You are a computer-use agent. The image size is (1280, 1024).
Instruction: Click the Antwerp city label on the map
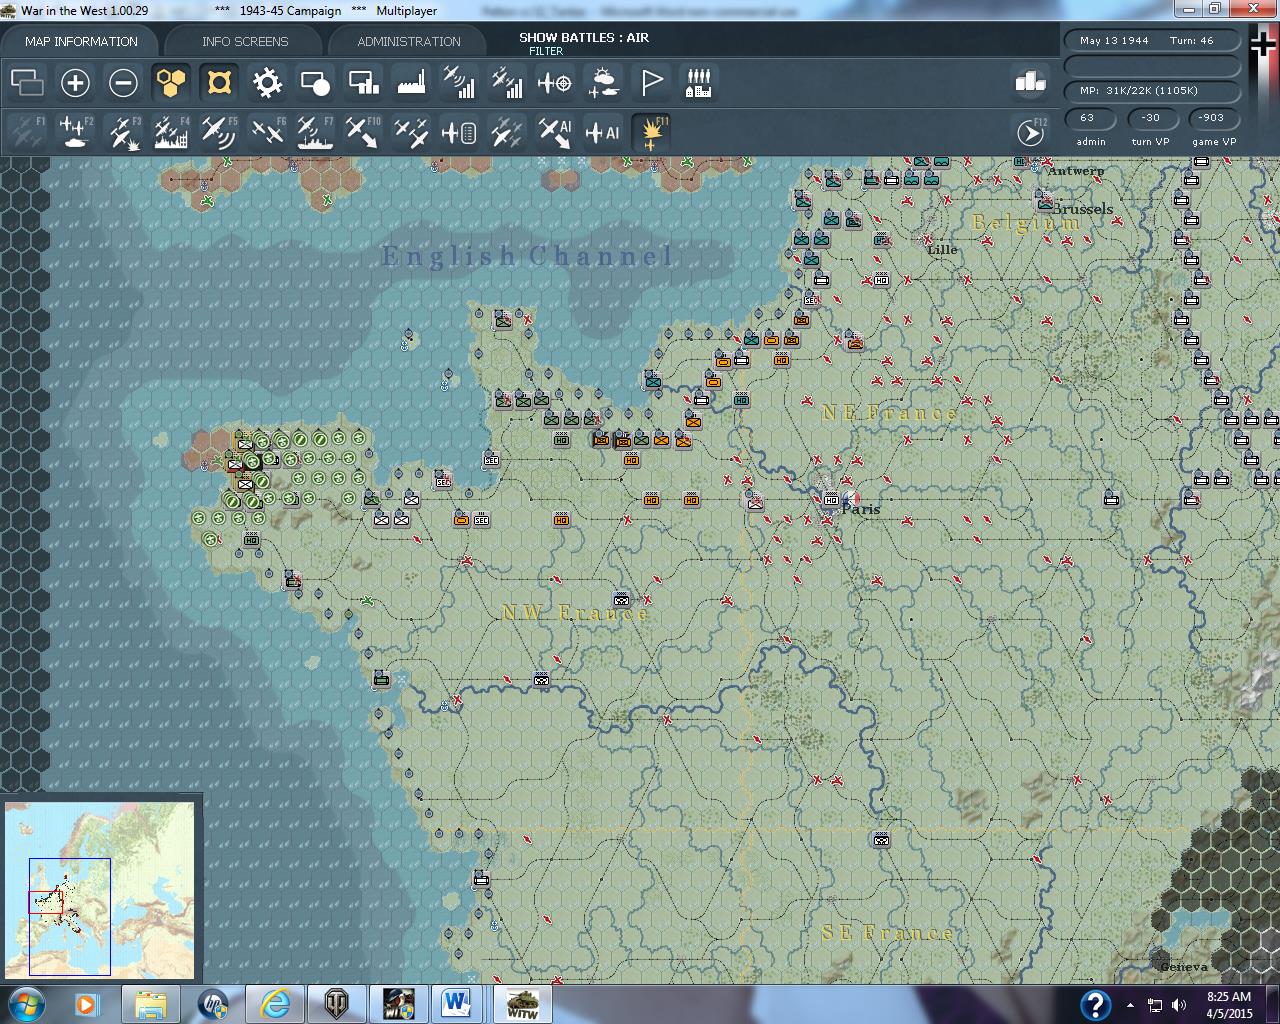1076,171
